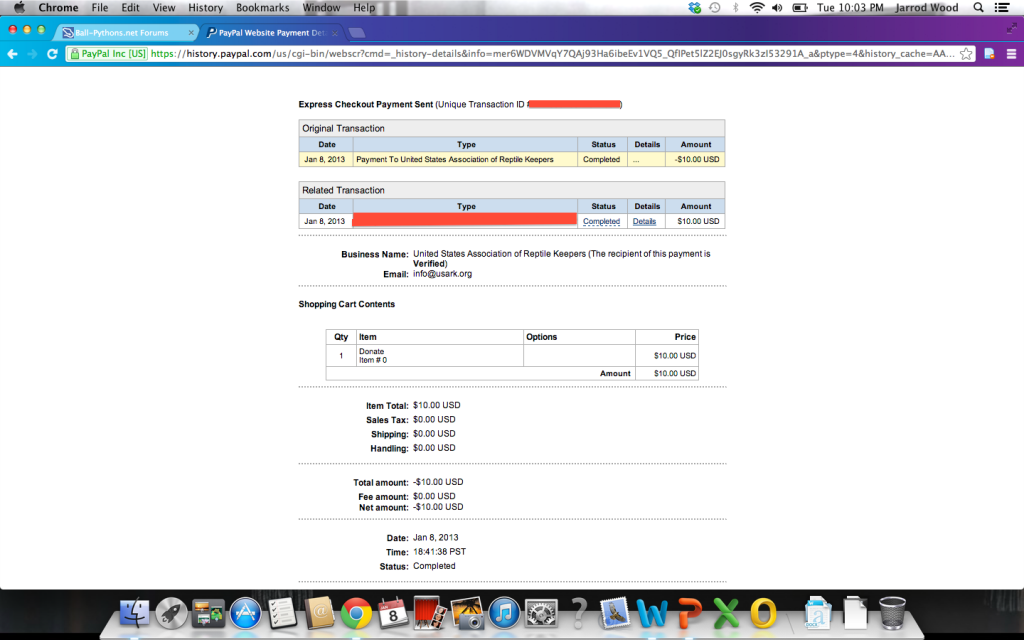Reload the PayPal page
Viewport: 1024px width, 640px height.
pyautogui.click(x=52, y=54)
